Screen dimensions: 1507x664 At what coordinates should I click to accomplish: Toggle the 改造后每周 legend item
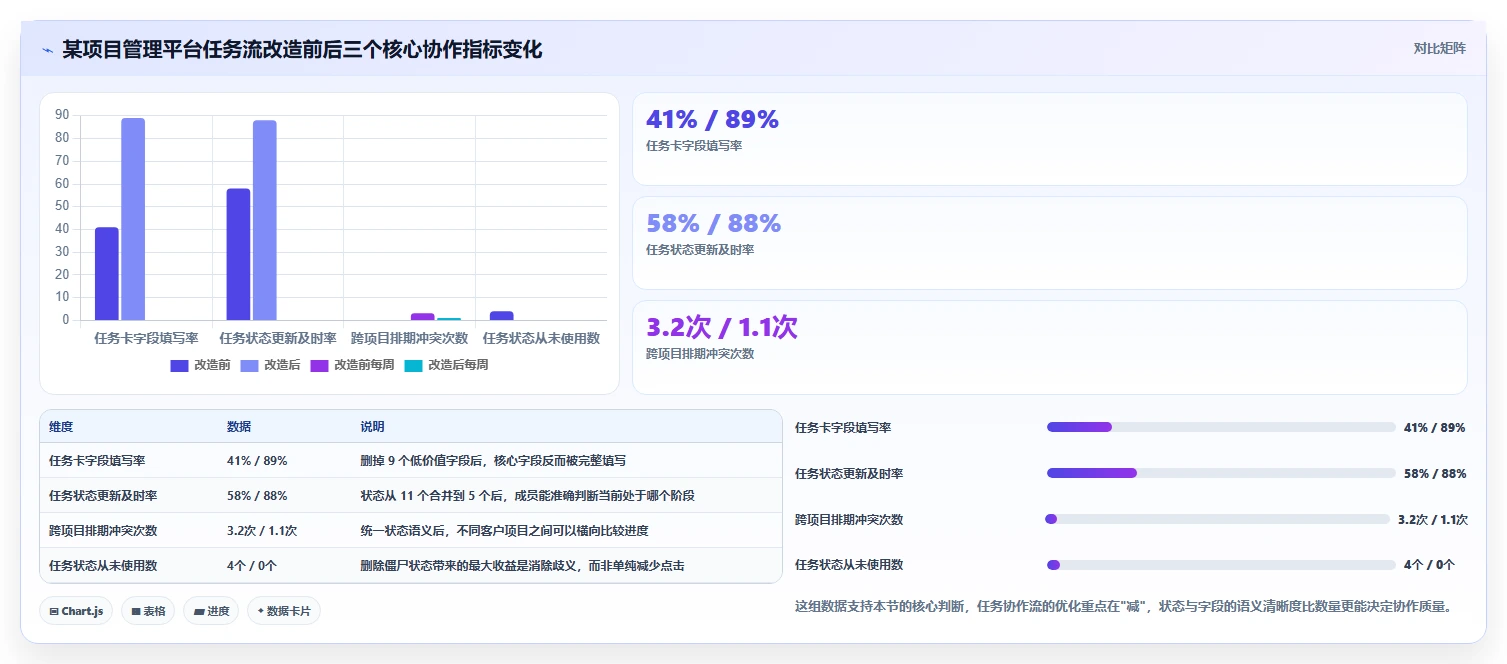click(x=446, y=365)
